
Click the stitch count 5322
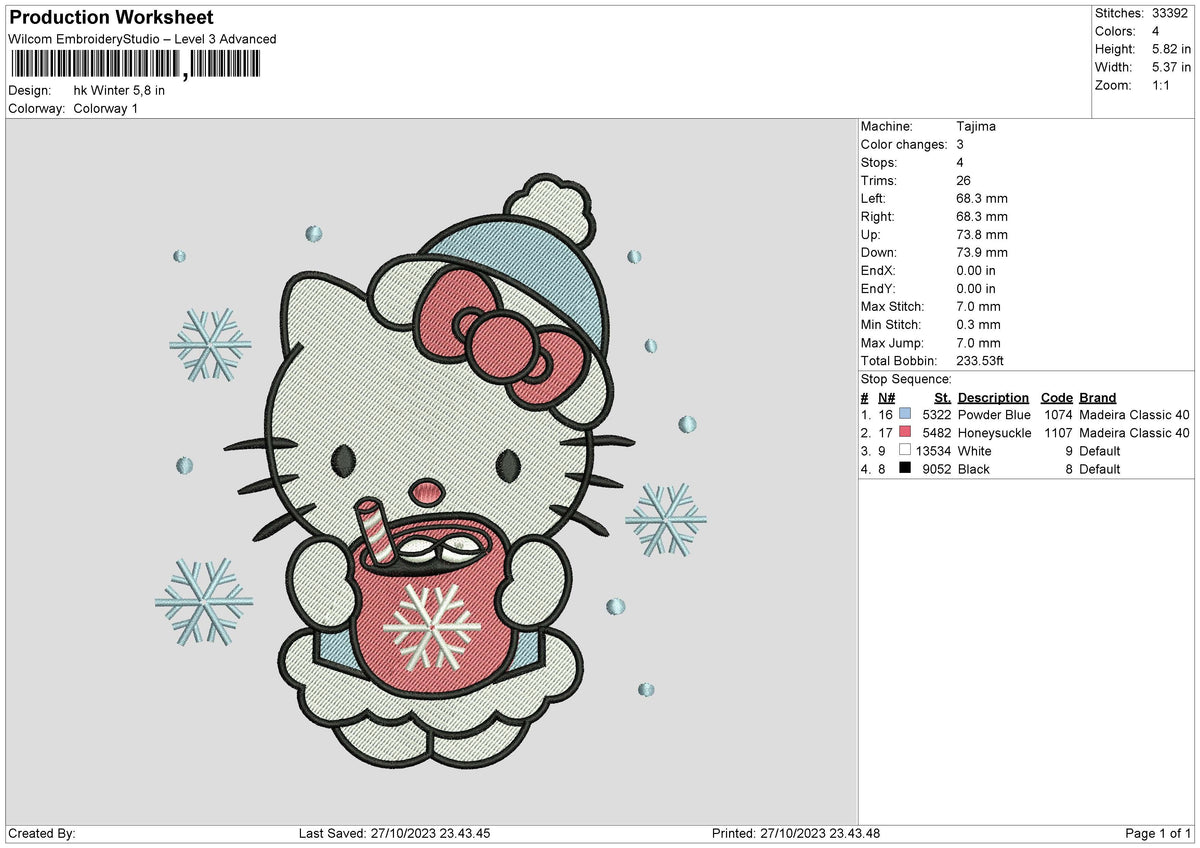(936, 415)
